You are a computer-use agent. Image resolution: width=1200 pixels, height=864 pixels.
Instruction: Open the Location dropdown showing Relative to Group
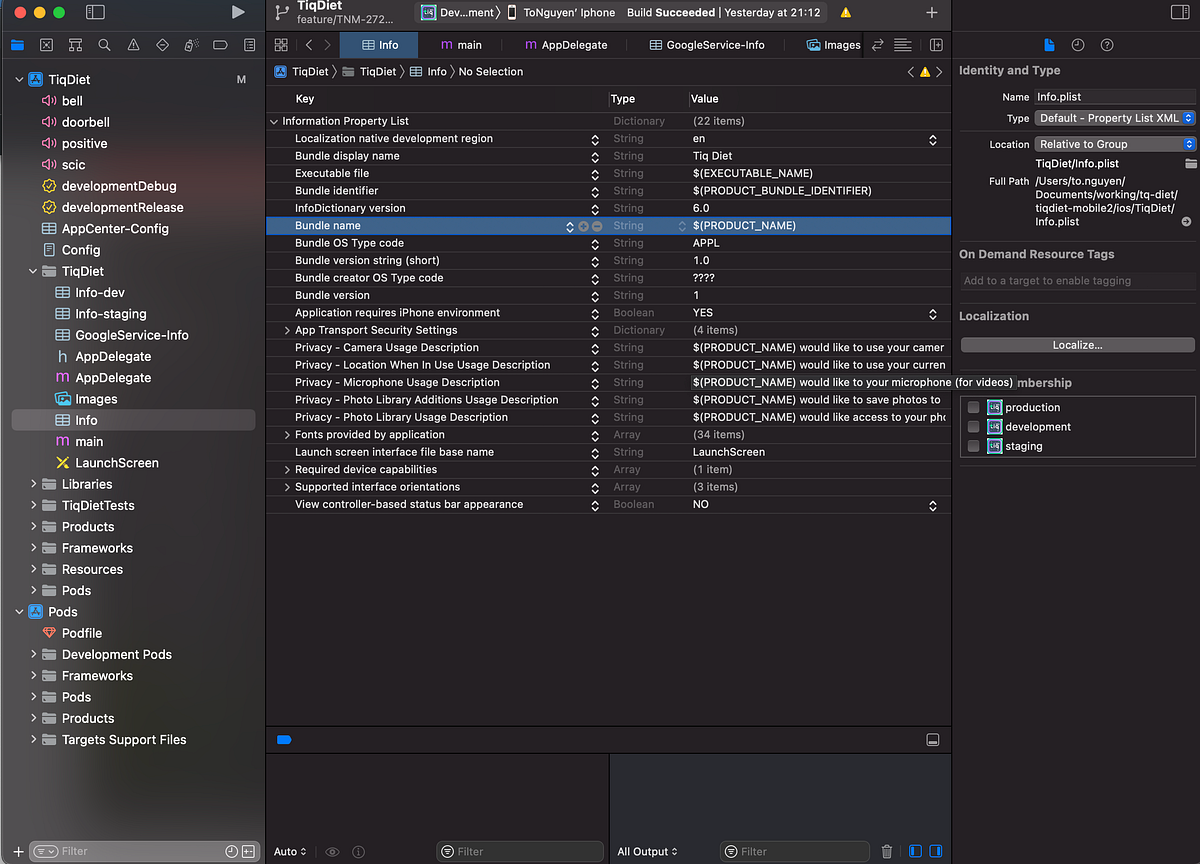tap(1113, 143)
